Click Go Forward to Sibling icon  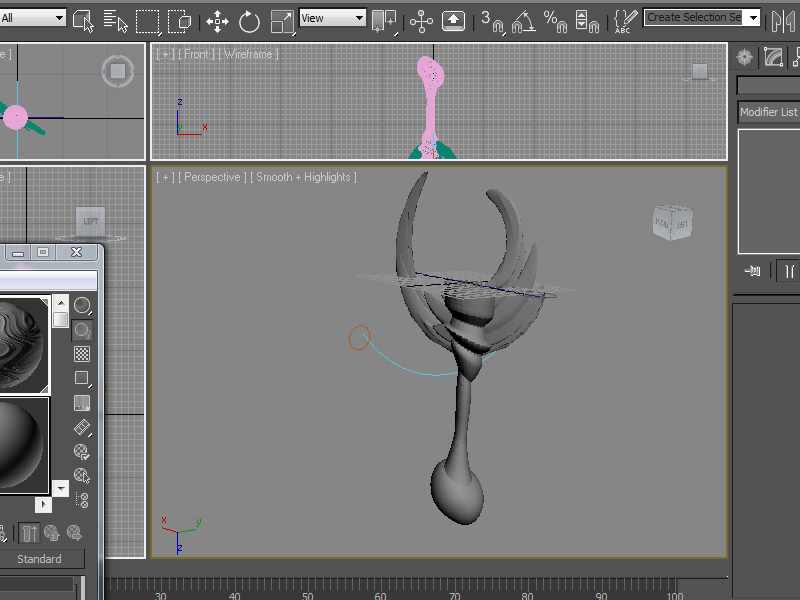(74, 533)
